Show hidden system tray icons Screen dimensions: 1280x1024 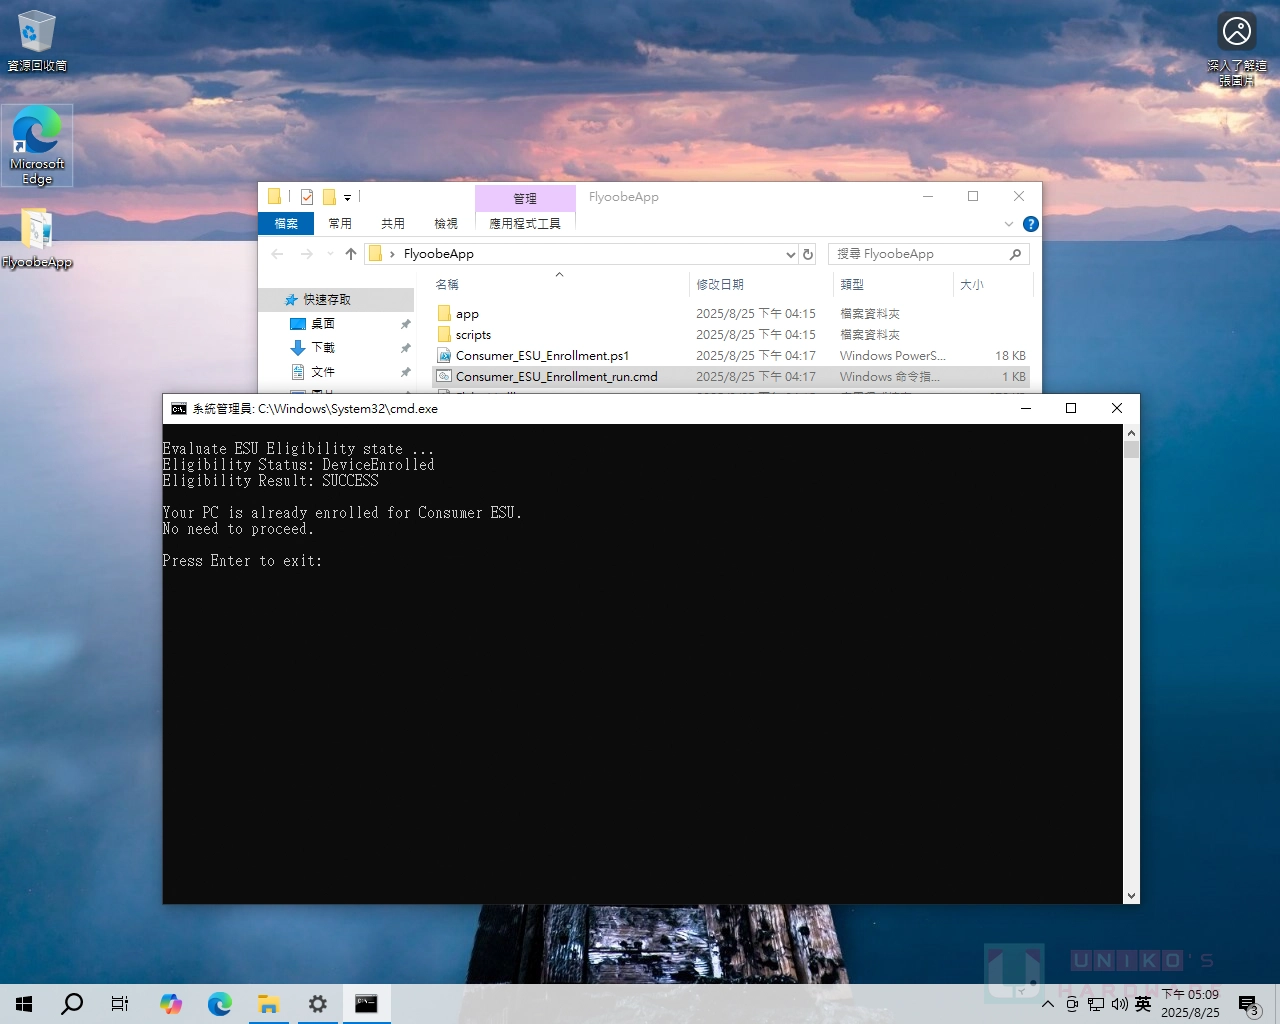coord(1048,1004)
